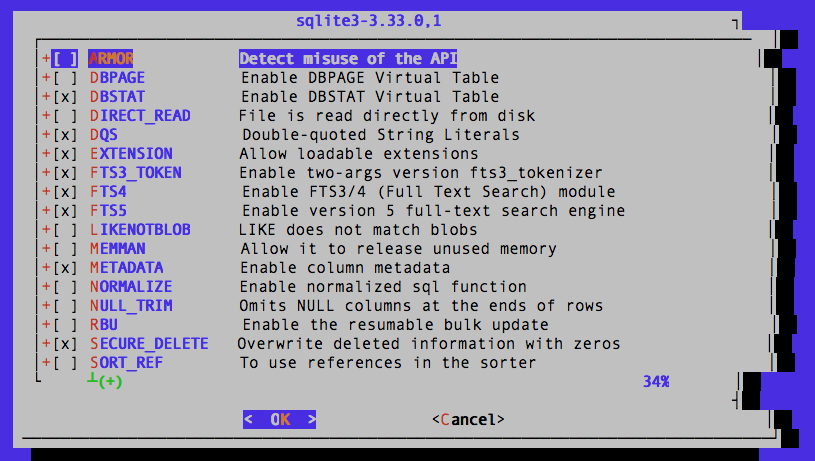Select the SECURE_DELETE option name

point(149,344)
